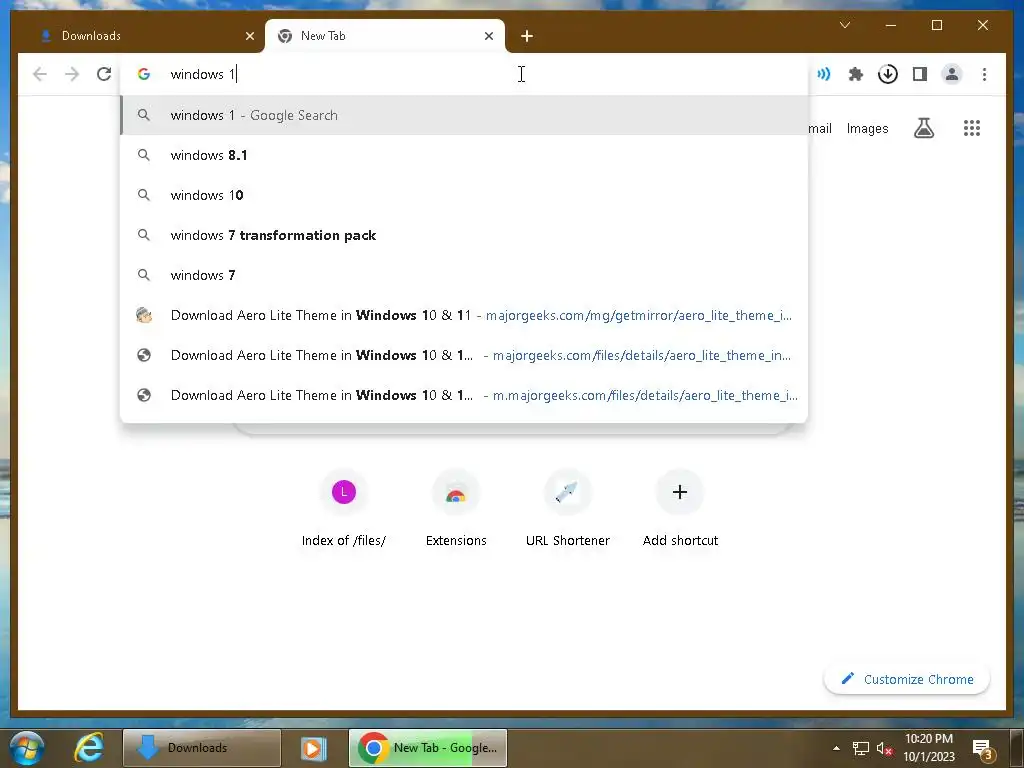The image size is (1024, 768).
Task: Launch Internet Explorer from the taskbar
Action: 89,748
